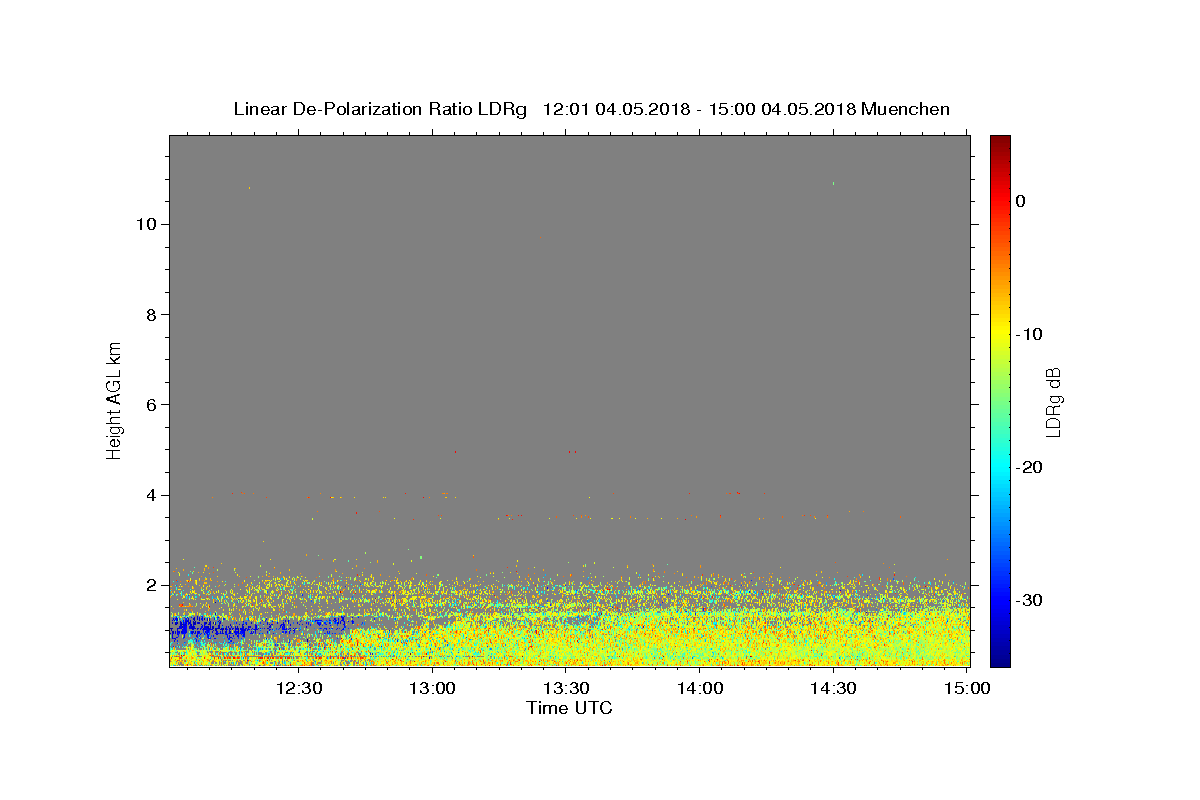Click the 14:30 time tick label
Viewport: 1200px width, 800px height.
(833, 688)
